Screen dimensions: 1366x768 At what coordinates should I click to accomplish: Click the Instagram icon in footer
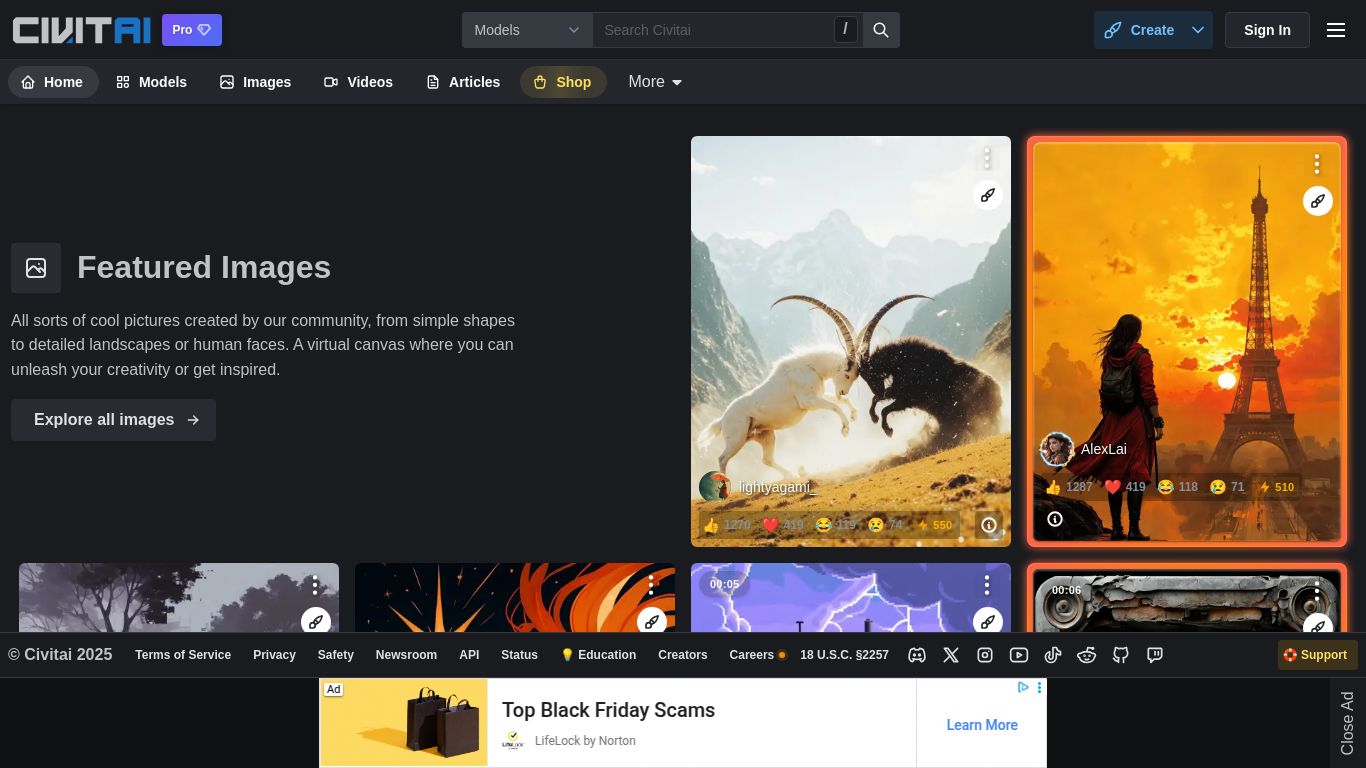click(985, 655)
